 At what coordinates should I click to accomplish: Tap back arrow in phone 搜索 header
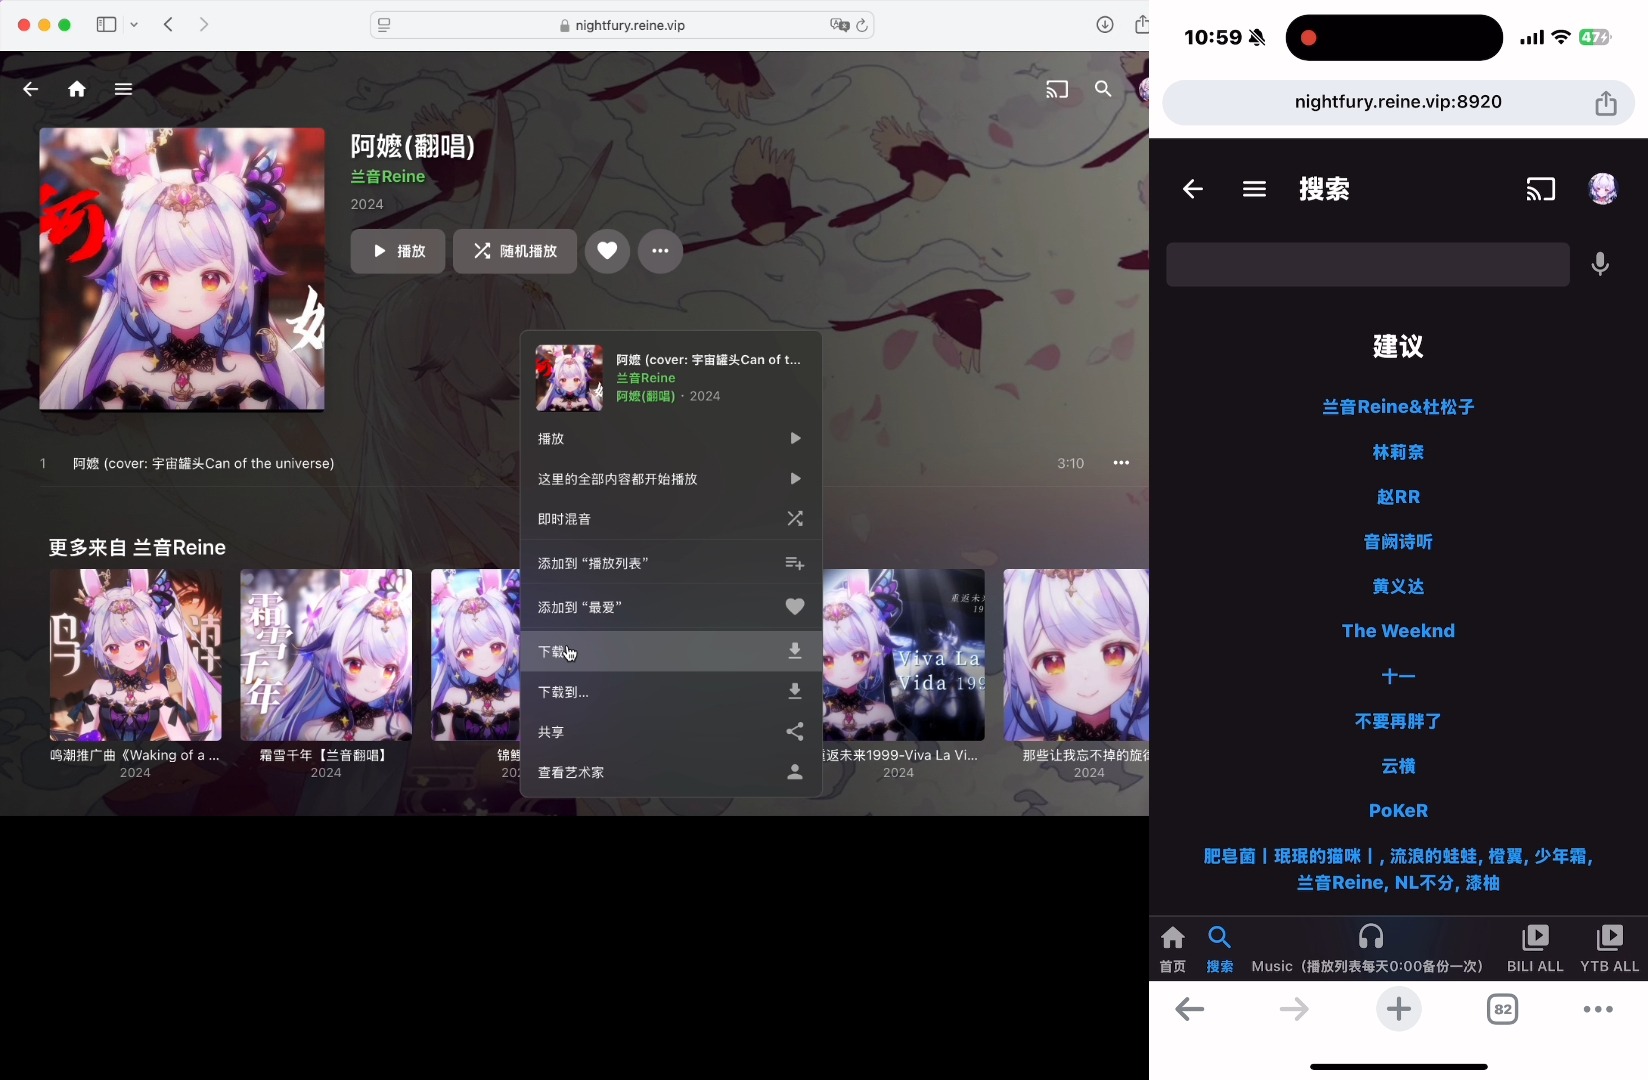tap(1192, 189)
